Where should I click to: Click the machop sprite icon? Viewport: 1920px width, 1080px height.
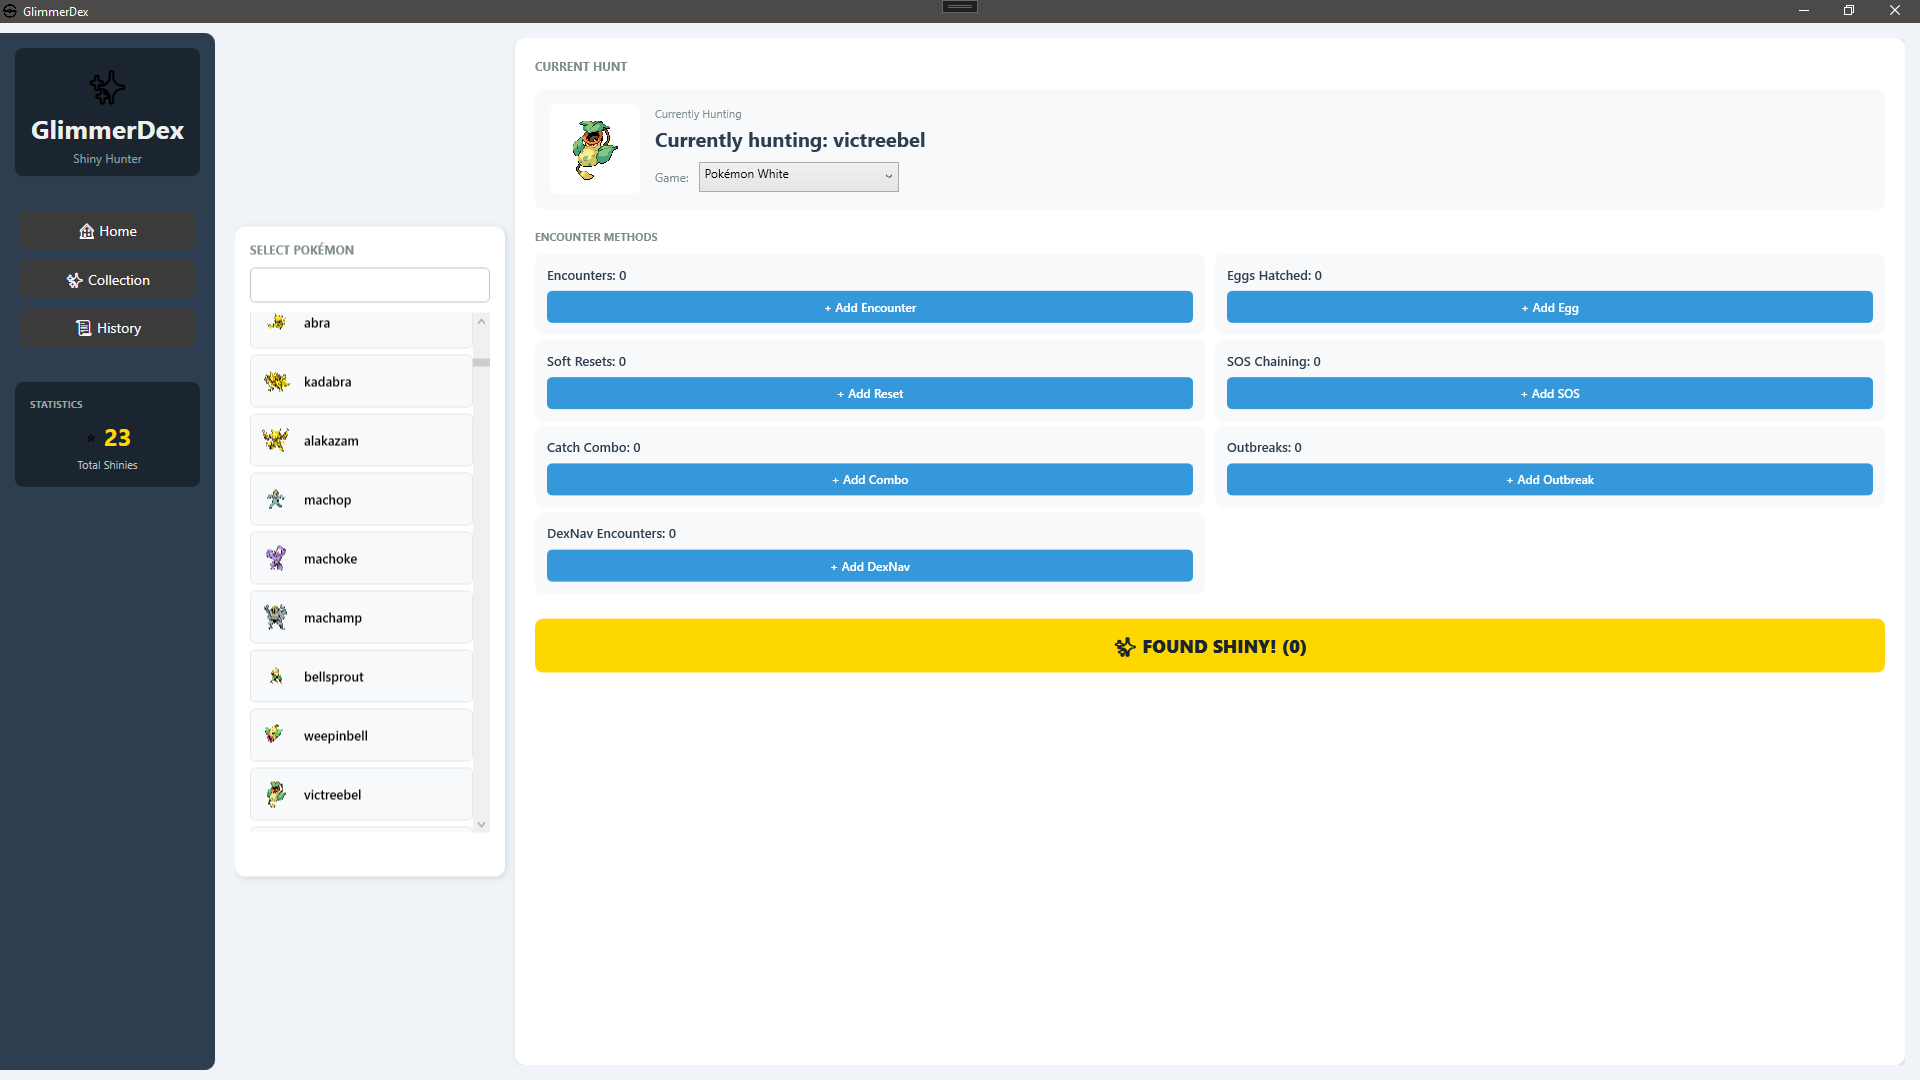pos(276,499)
